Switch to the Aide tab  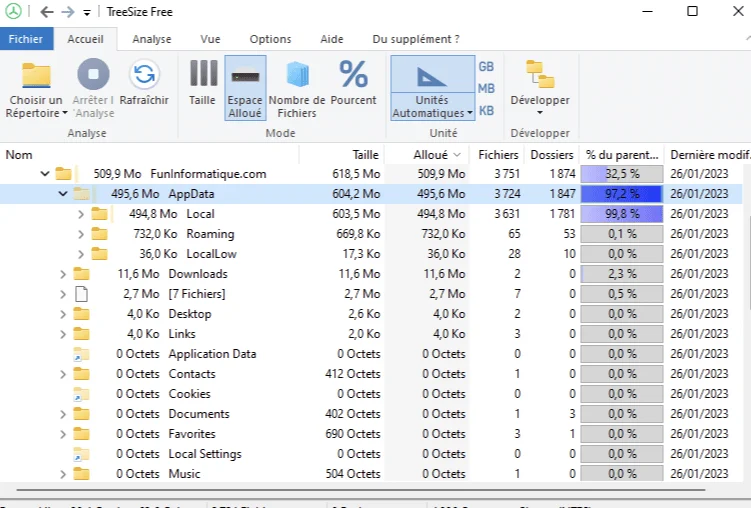click(332, 39)
